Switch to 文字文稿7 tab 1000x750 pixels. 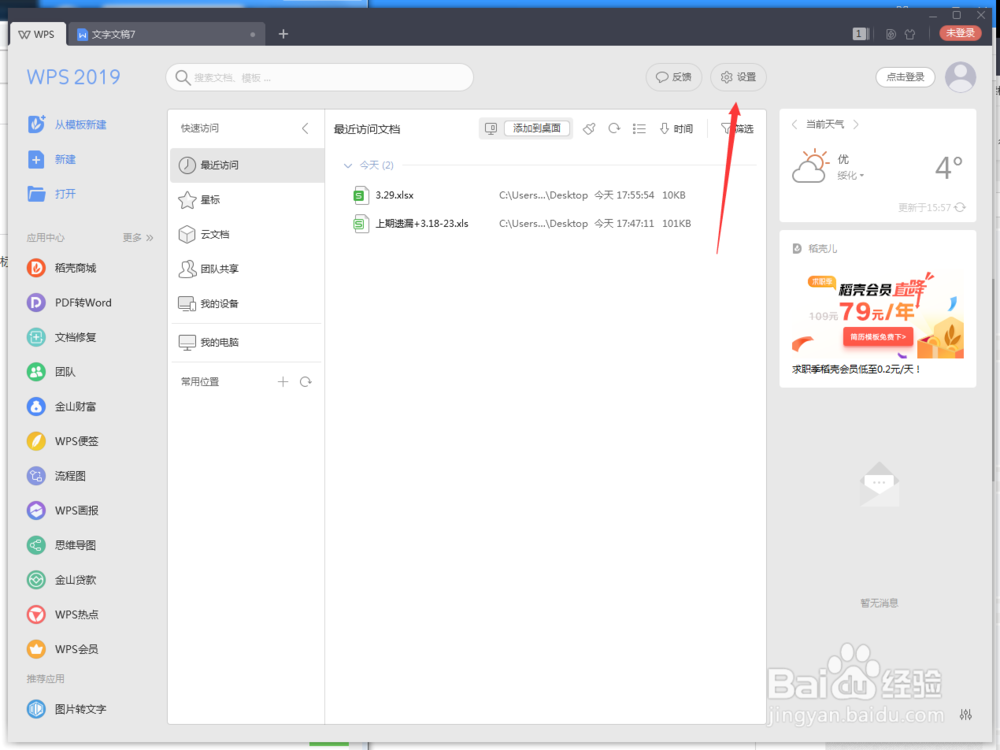click(166, 34)
